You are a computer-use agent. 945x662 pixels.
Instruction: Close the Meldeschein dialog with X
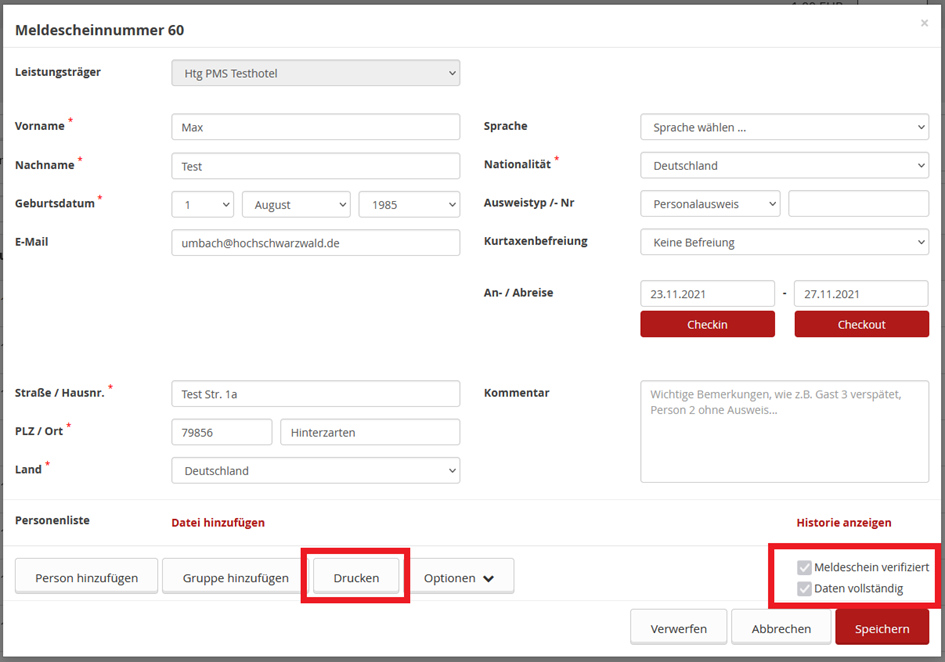[x=923, y=23]
